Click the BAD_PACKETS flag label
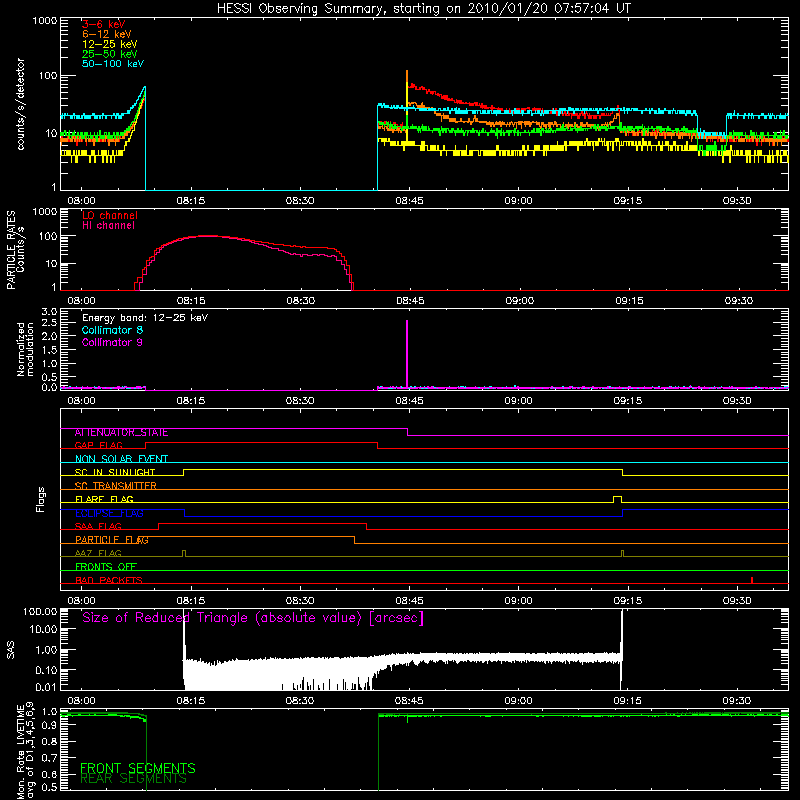The height and width of the screenshot is (800, 800). pyautogui.click(x=109, y=580)
